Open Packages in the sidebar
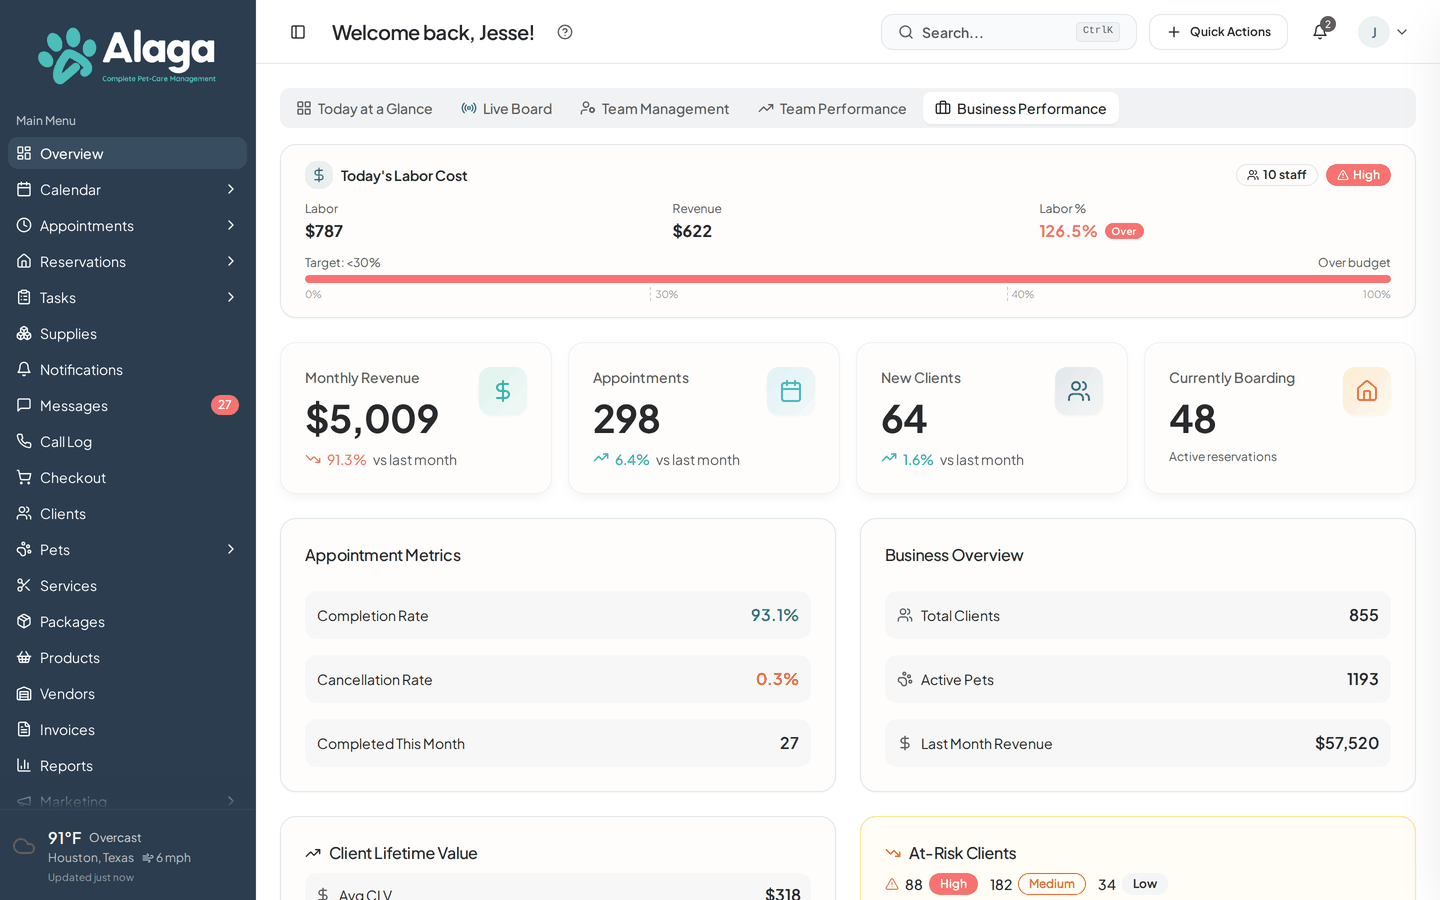 [x=127, y=622]
